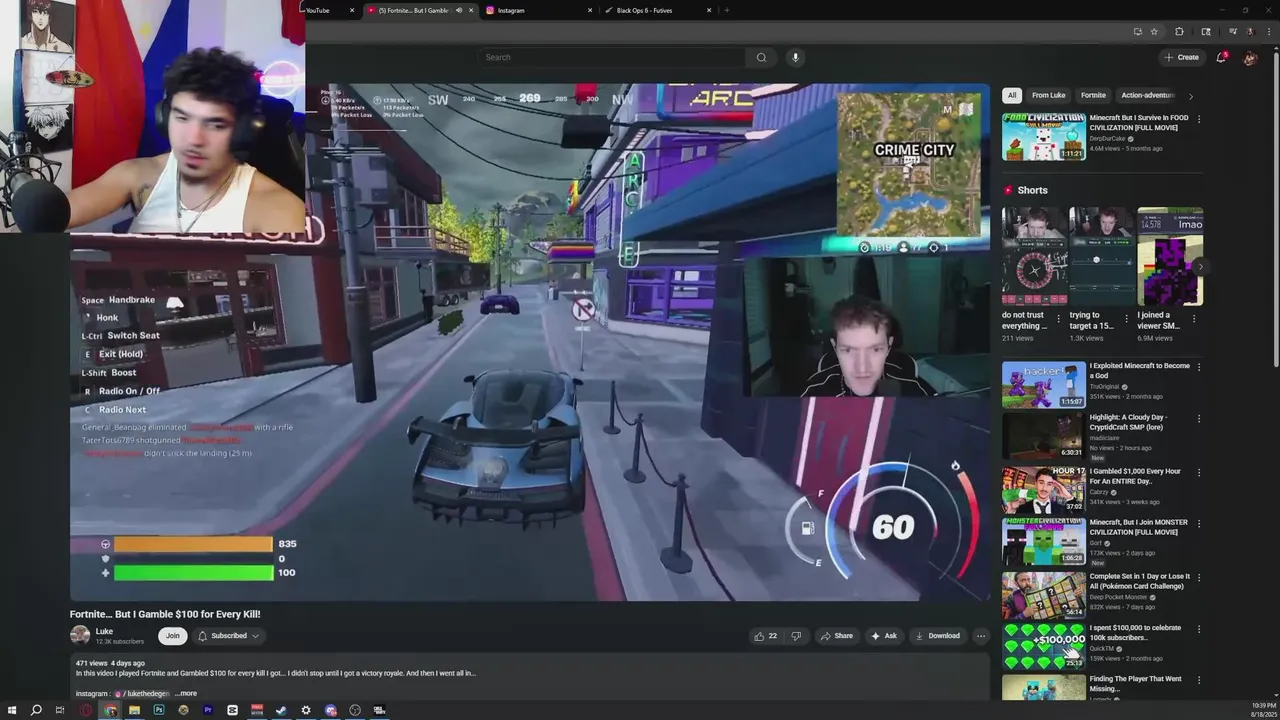The width and height of the screenshot is (1280, 720).
Task: Open Food Civilization video thumbnail
Action: (x=1044, y=136)
